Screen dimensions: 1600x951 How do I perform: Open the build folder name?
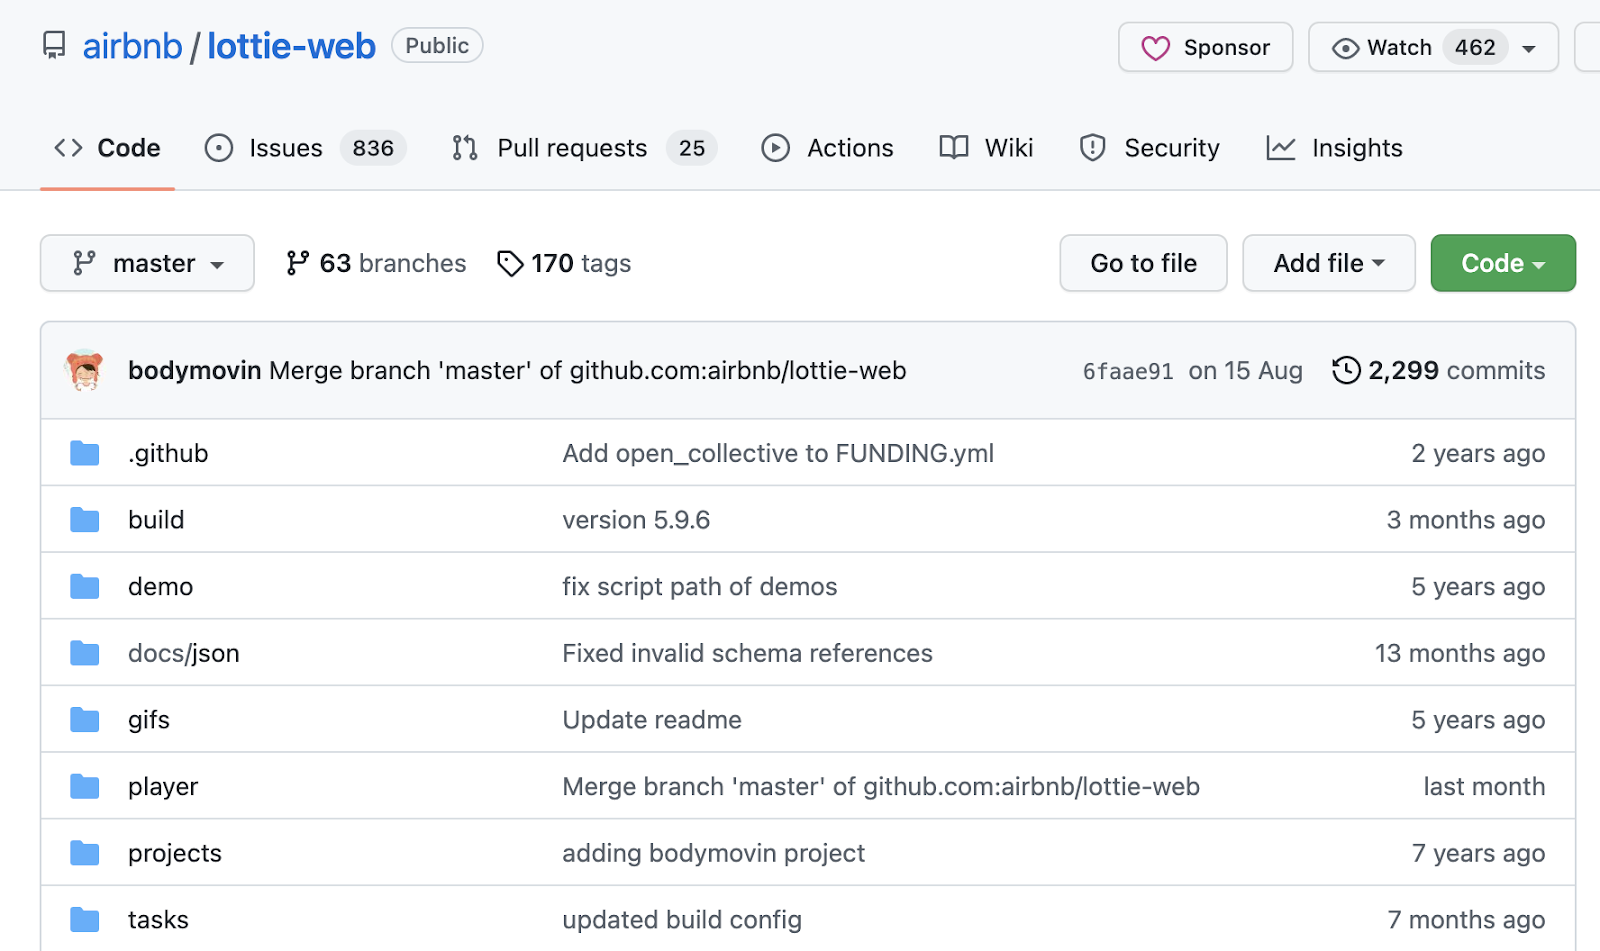[156, 520]
